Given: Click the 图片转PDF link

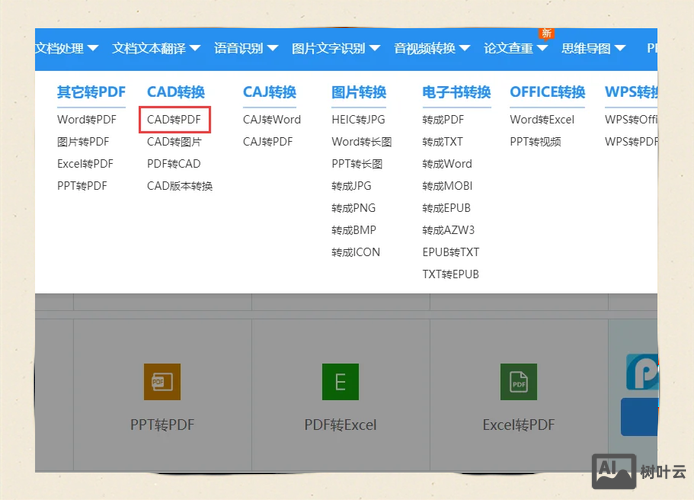Looking at the screenshot, I should (x=83, y=142).
